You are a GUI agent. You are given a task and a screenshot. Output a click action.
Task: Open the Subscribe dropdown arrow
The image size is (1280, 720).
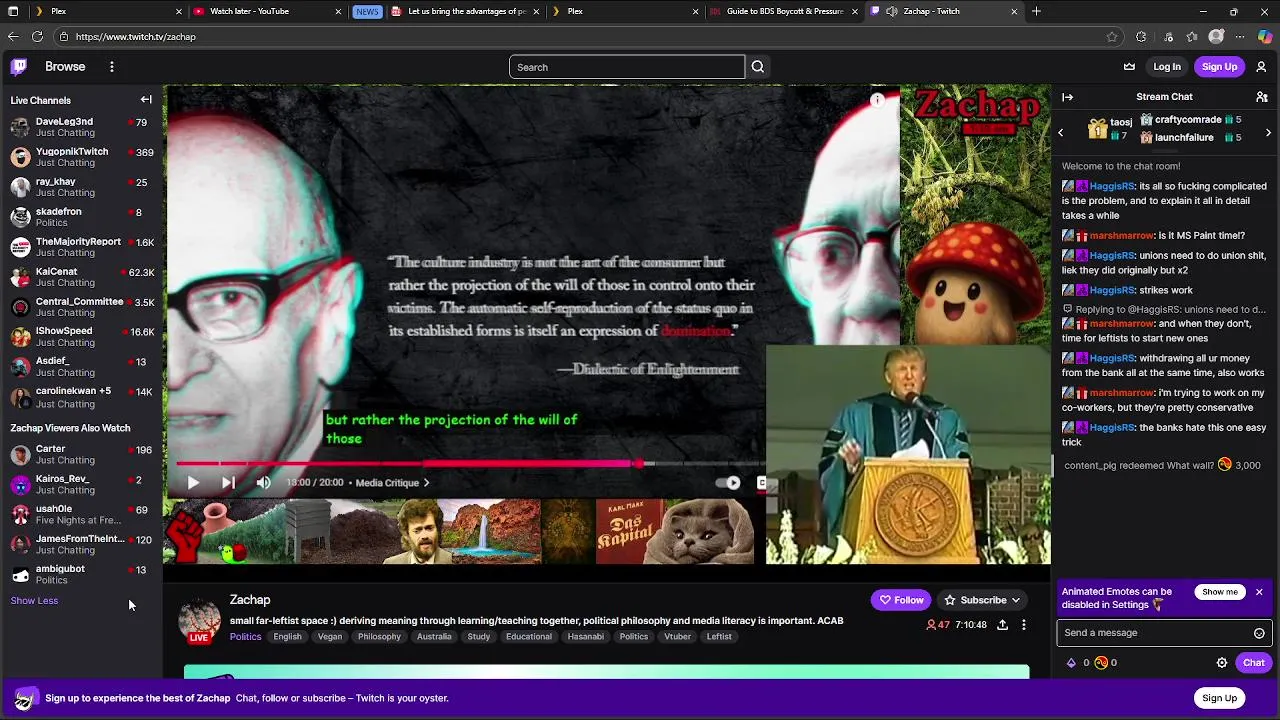tap(1015, 600)
